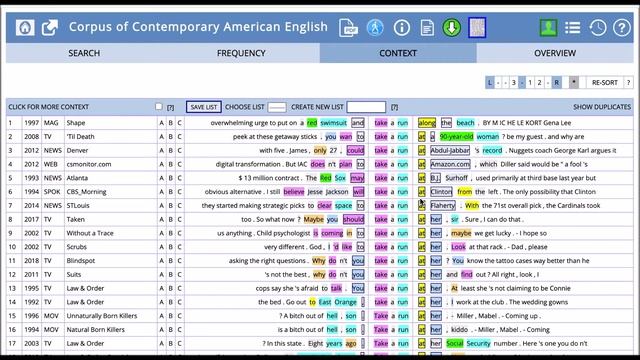Click category C in the Suits row
The height and width of the screenshot is (360, 640).
pyautogui.click(x=180, y=275)
